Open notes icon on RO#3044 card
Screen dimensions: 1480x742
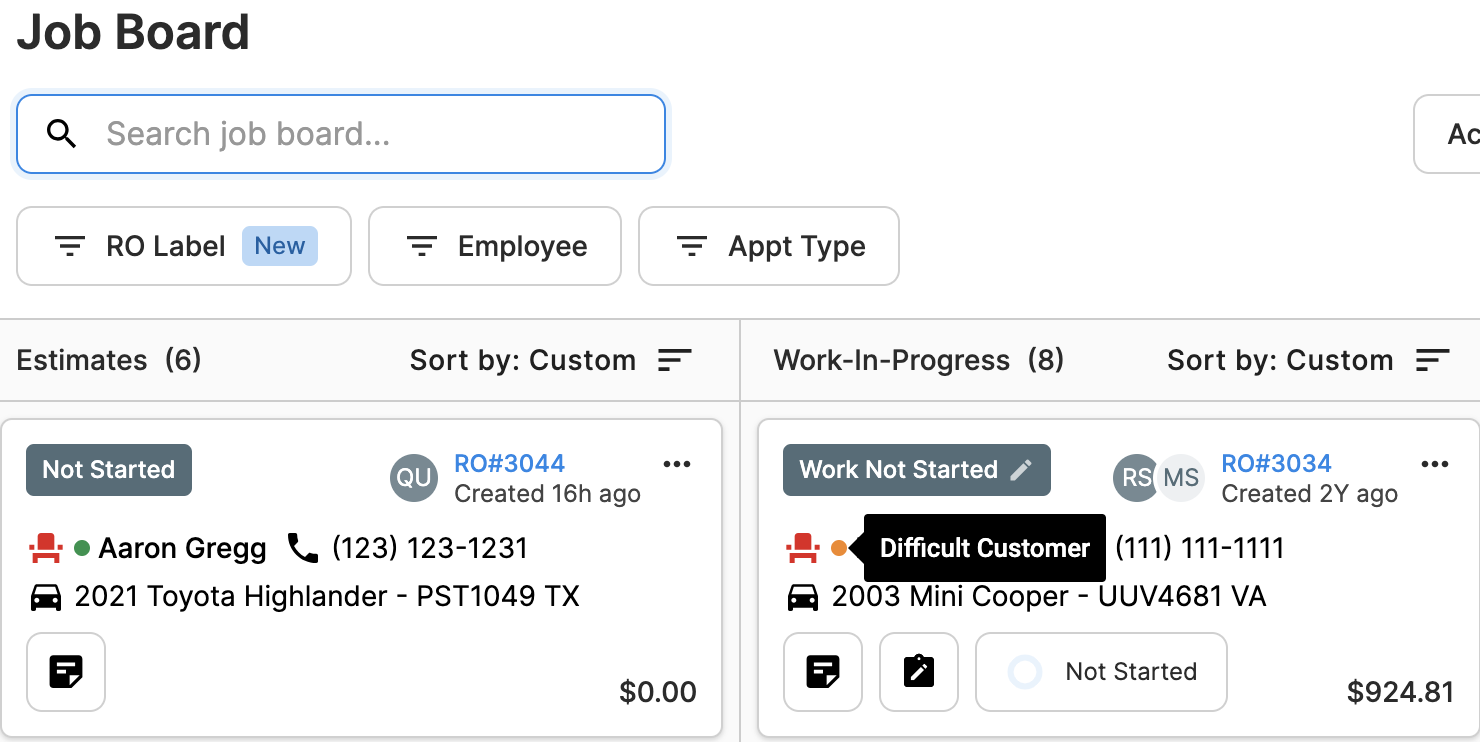[x=66, y=672]
